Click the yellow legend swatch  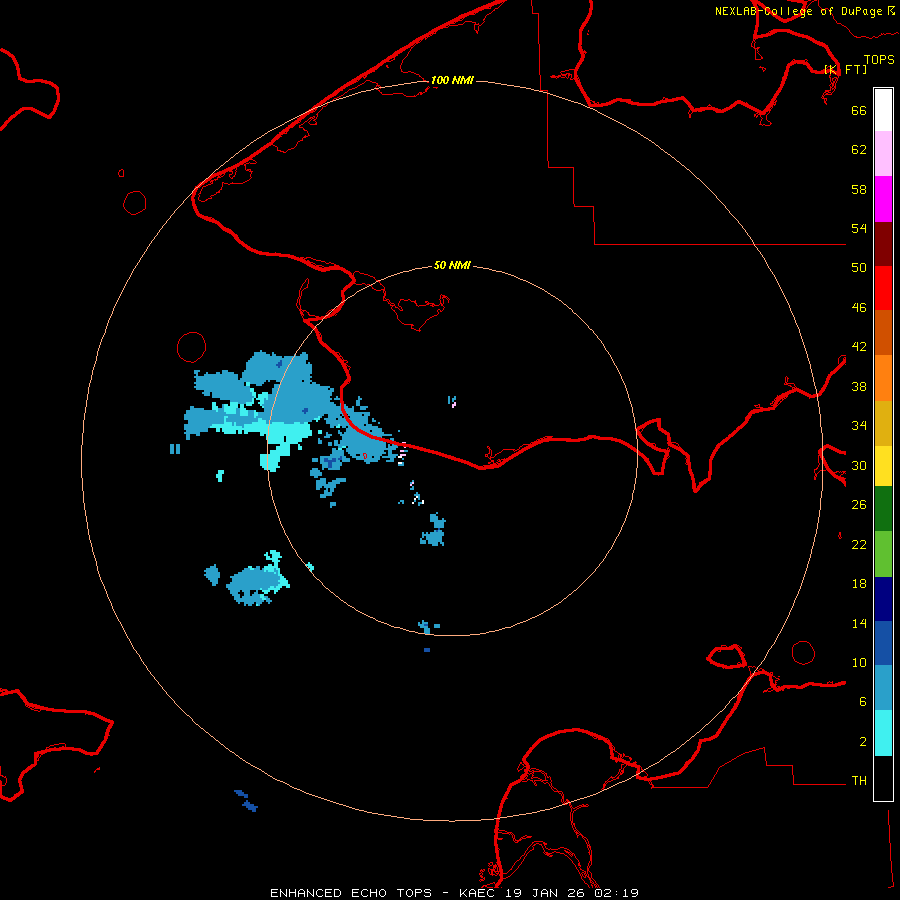coord(883,466)
